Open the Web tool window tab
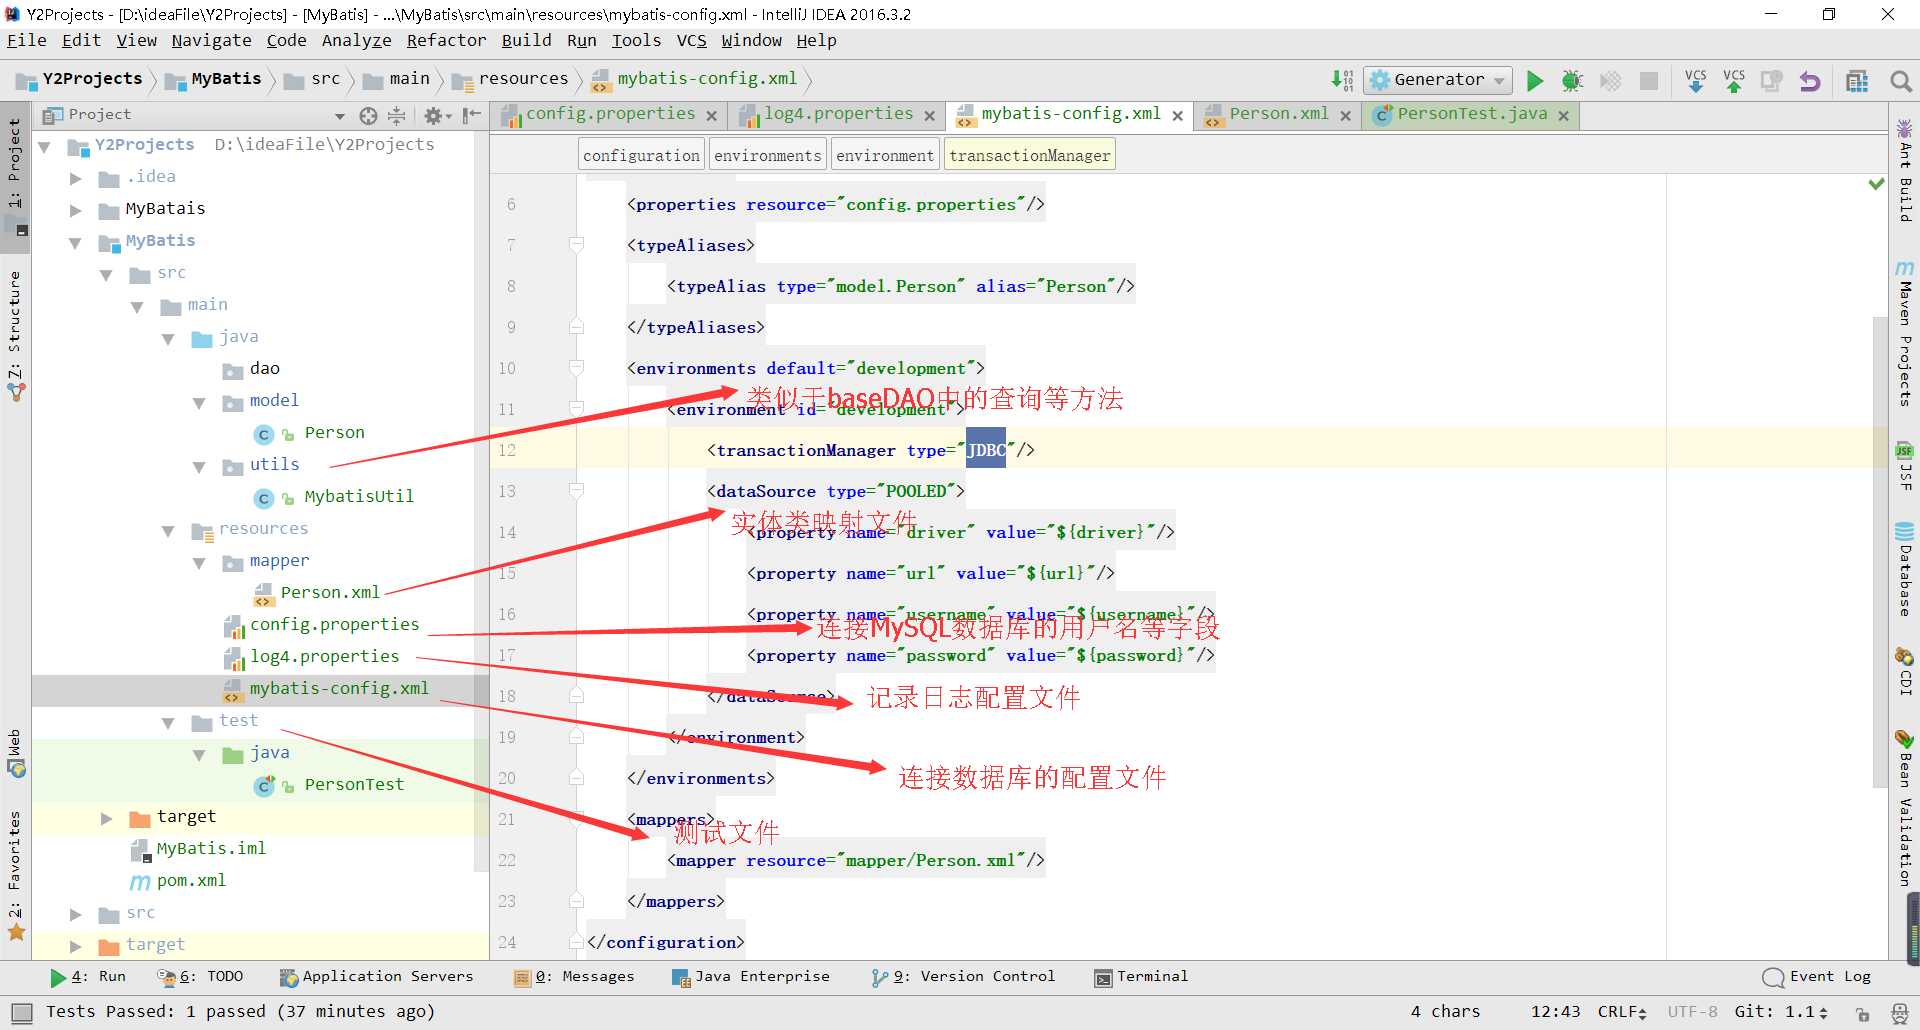Viewport: 1920px width, 1030px height. coord(15,753)
